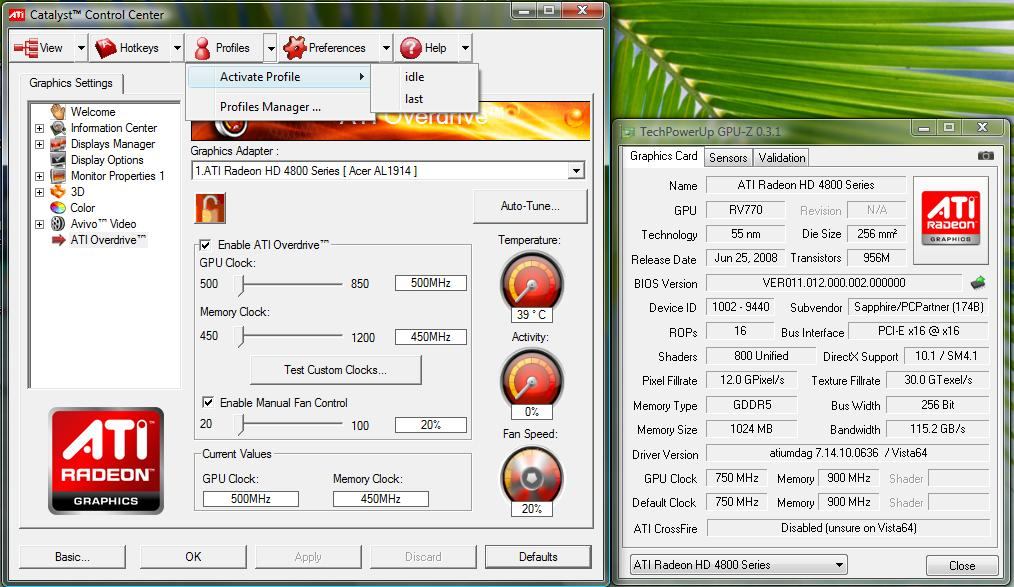Select the GPU-Z Graphics Card tab
Screen dimensions: 1014x587
coord(663,156)
